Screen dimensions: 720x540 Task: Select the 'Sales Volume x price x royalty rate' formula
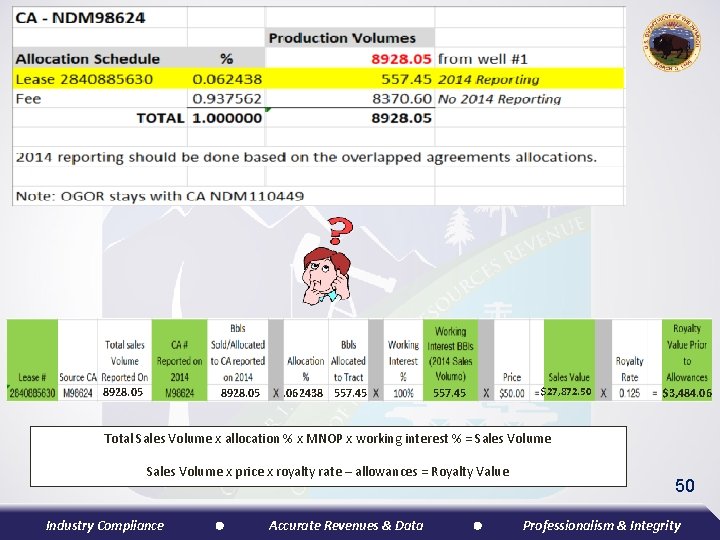pos(327,472)
